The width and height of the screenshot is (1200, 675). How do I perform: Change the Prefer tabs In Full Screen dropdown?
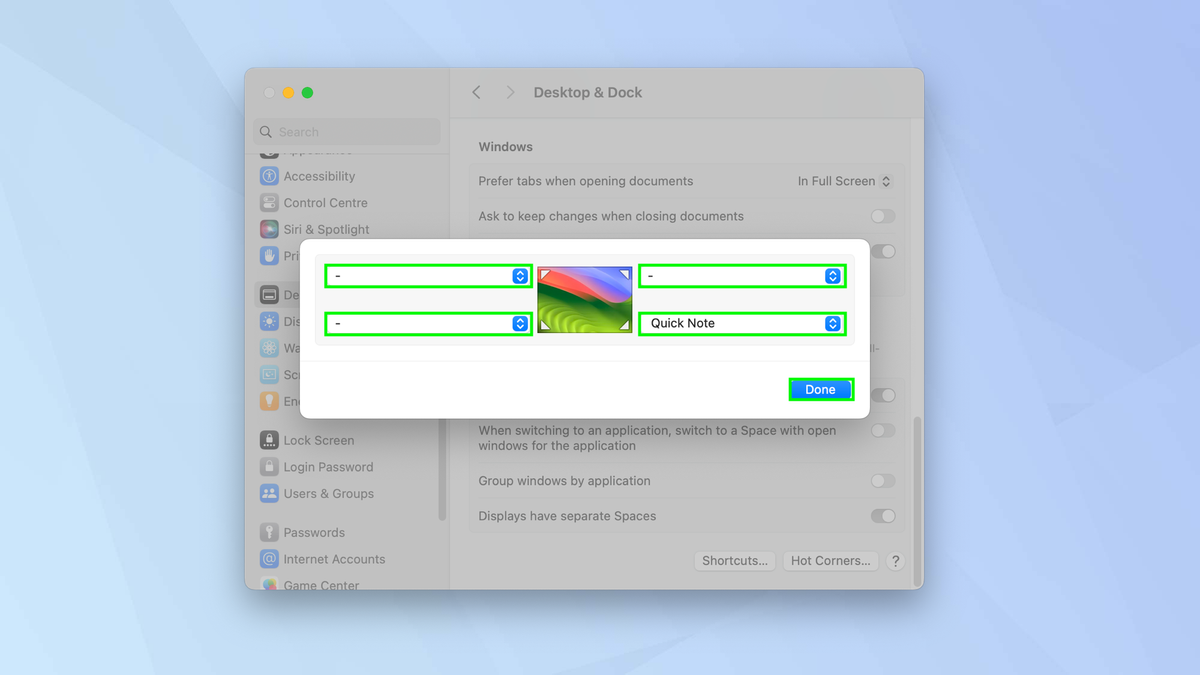tap(845, 181)
